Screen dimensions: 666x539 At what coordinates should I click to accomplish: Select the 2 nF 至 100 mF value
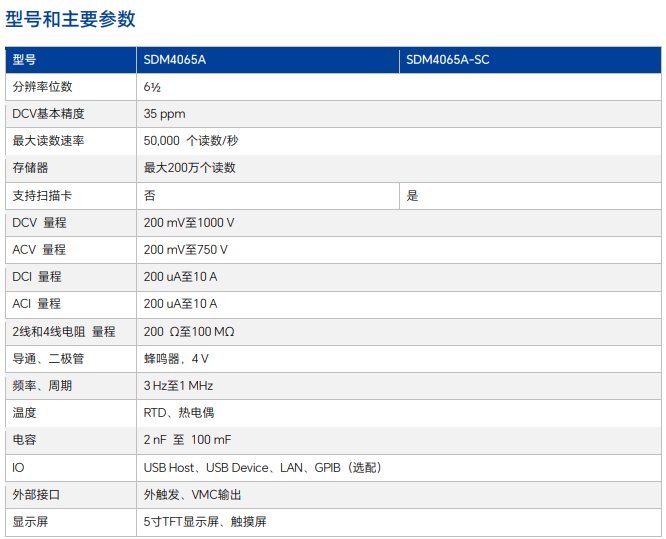(x=186, y=439)
